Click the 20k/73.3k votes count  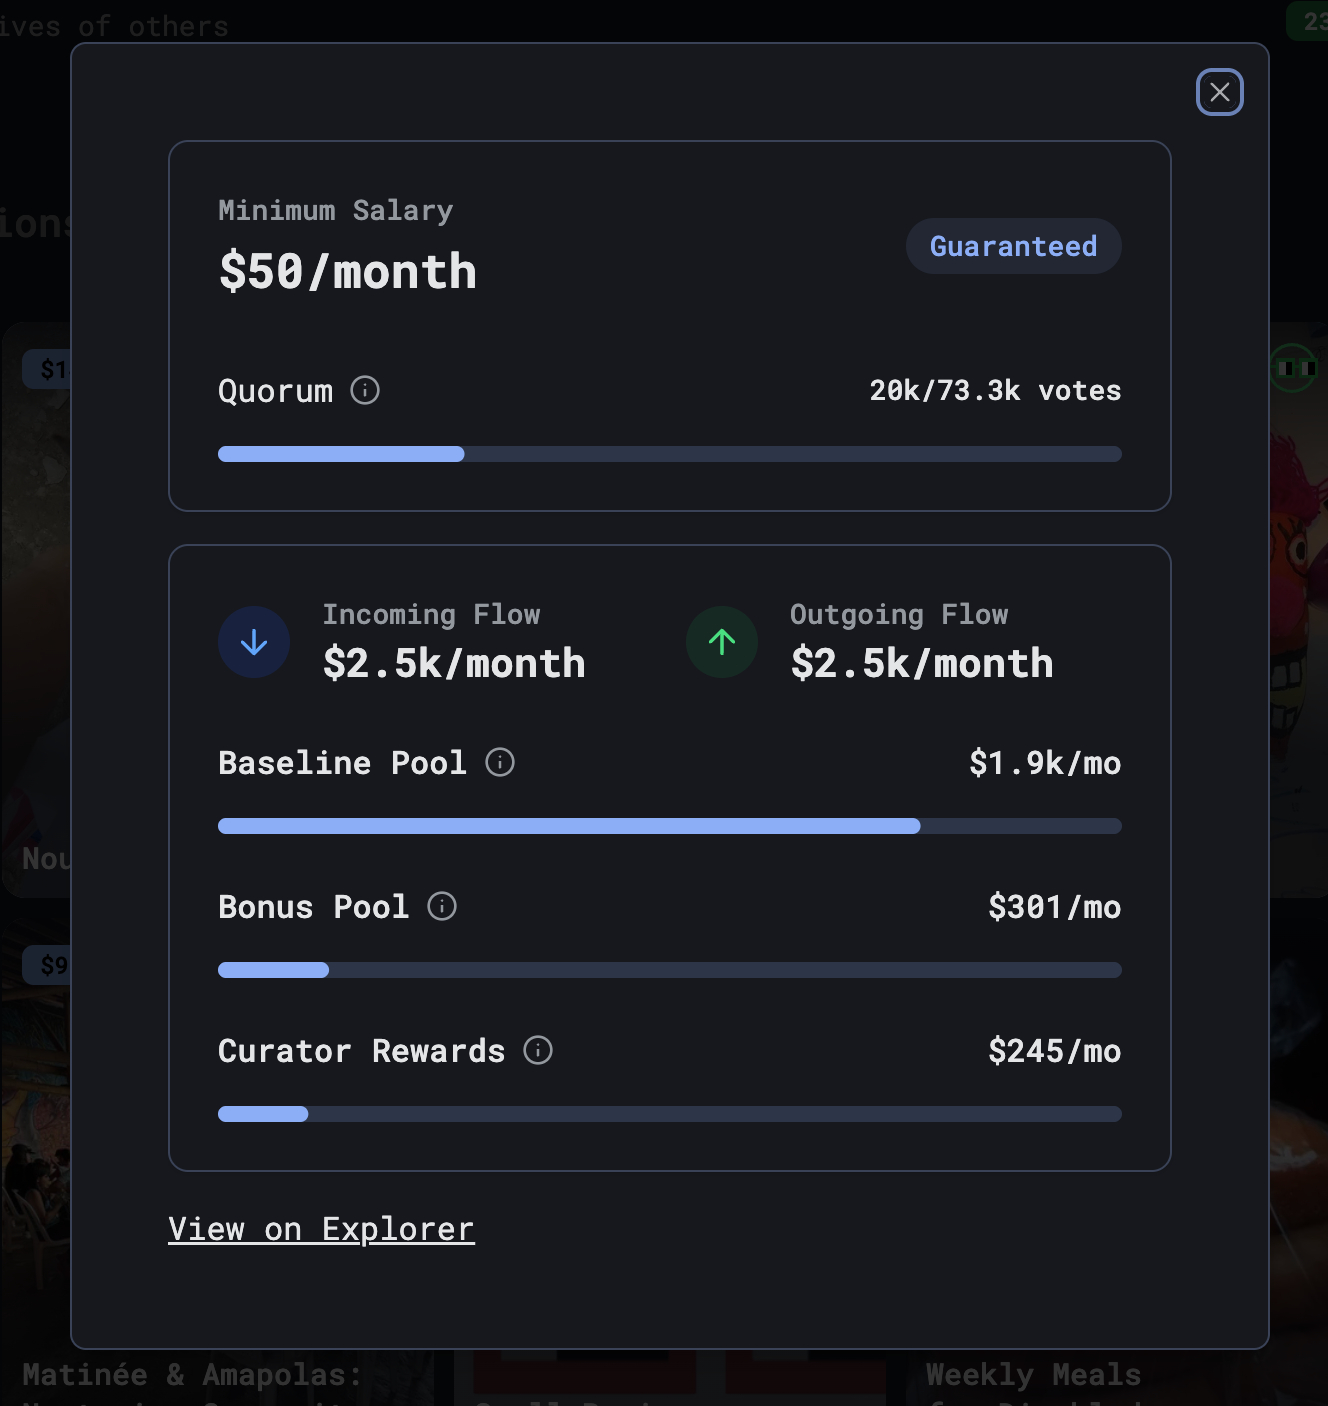click(x=995, y=390)
